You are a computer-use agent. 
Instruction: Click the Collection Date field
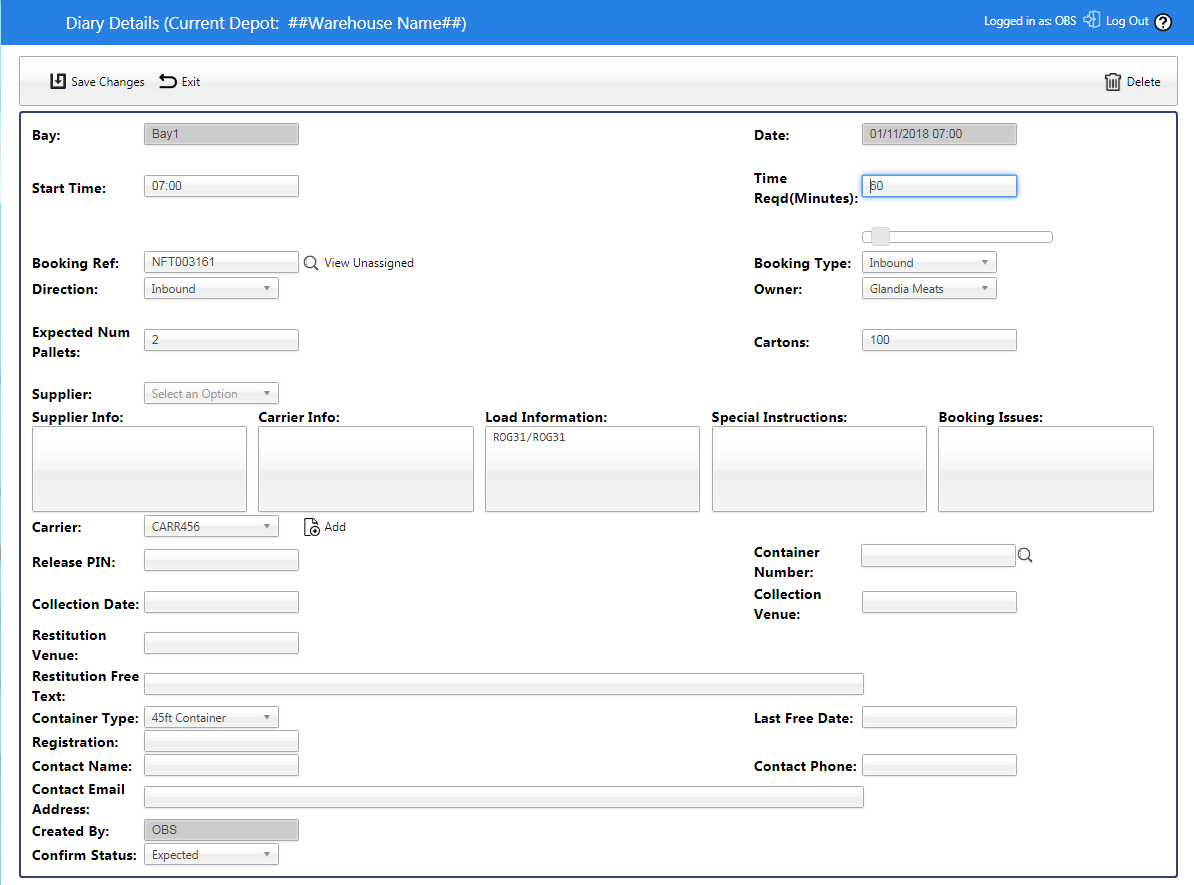pyautogui.click(x=221, y=602)
